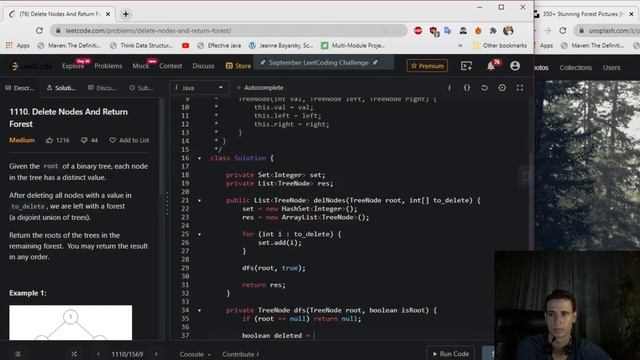Viewport: 640px width, 360px height.
Task: Click the leetcode.com address bar
Action: point(229,31)
